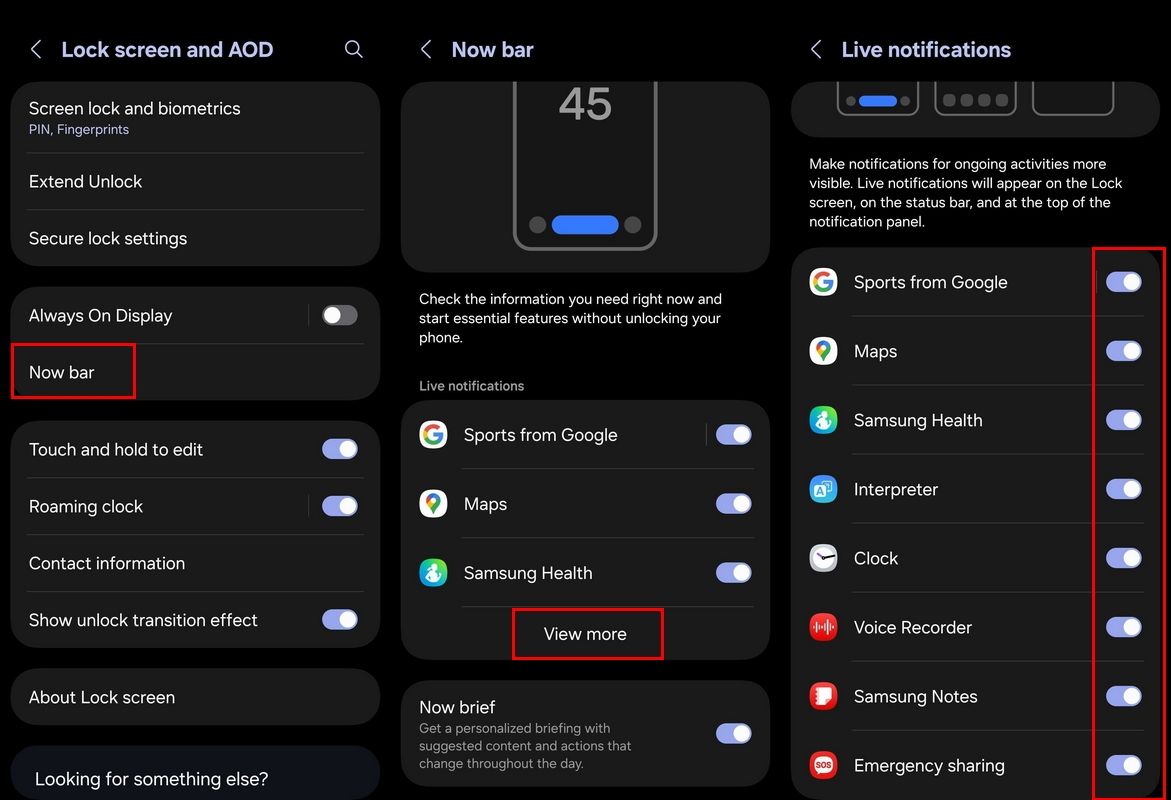Open Secure lock settings

click(x=107, y=238)
